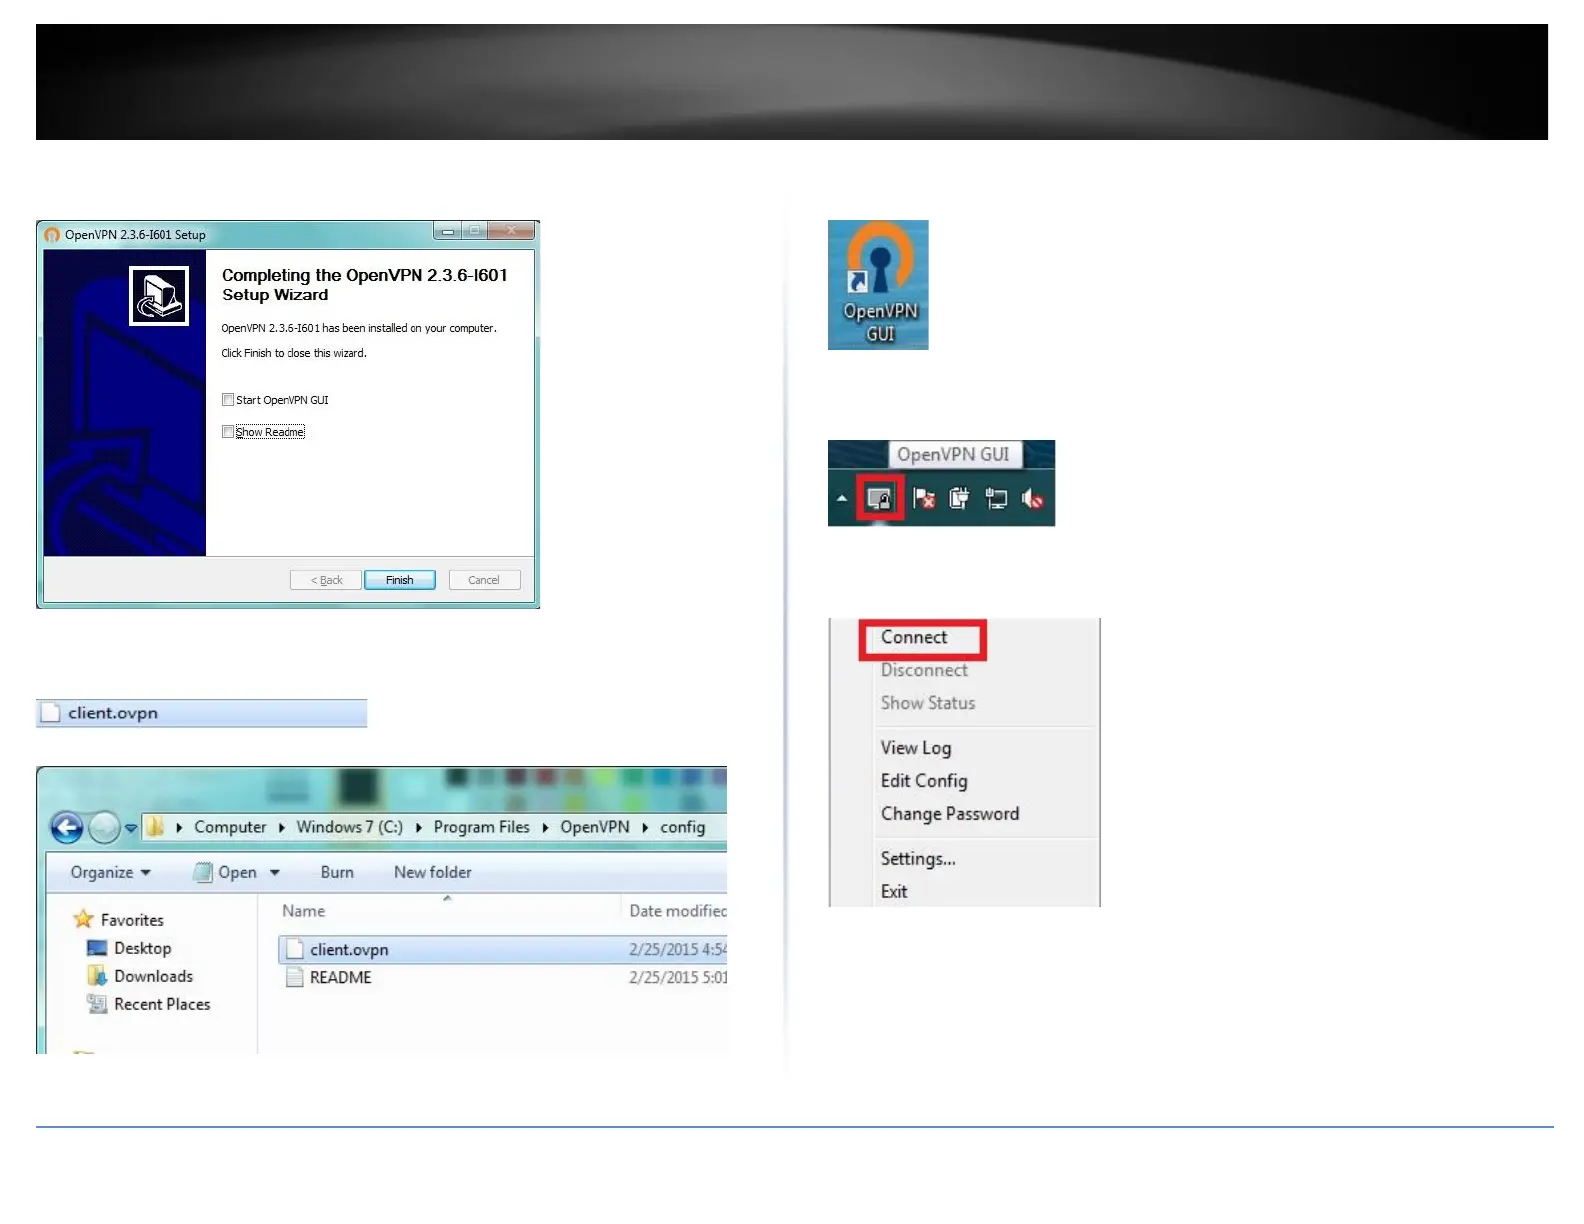Image resolution: width=1584 pixels, height=1224 pixels.
Task: Select the README file name in the file list
Action: coord(341,977)
